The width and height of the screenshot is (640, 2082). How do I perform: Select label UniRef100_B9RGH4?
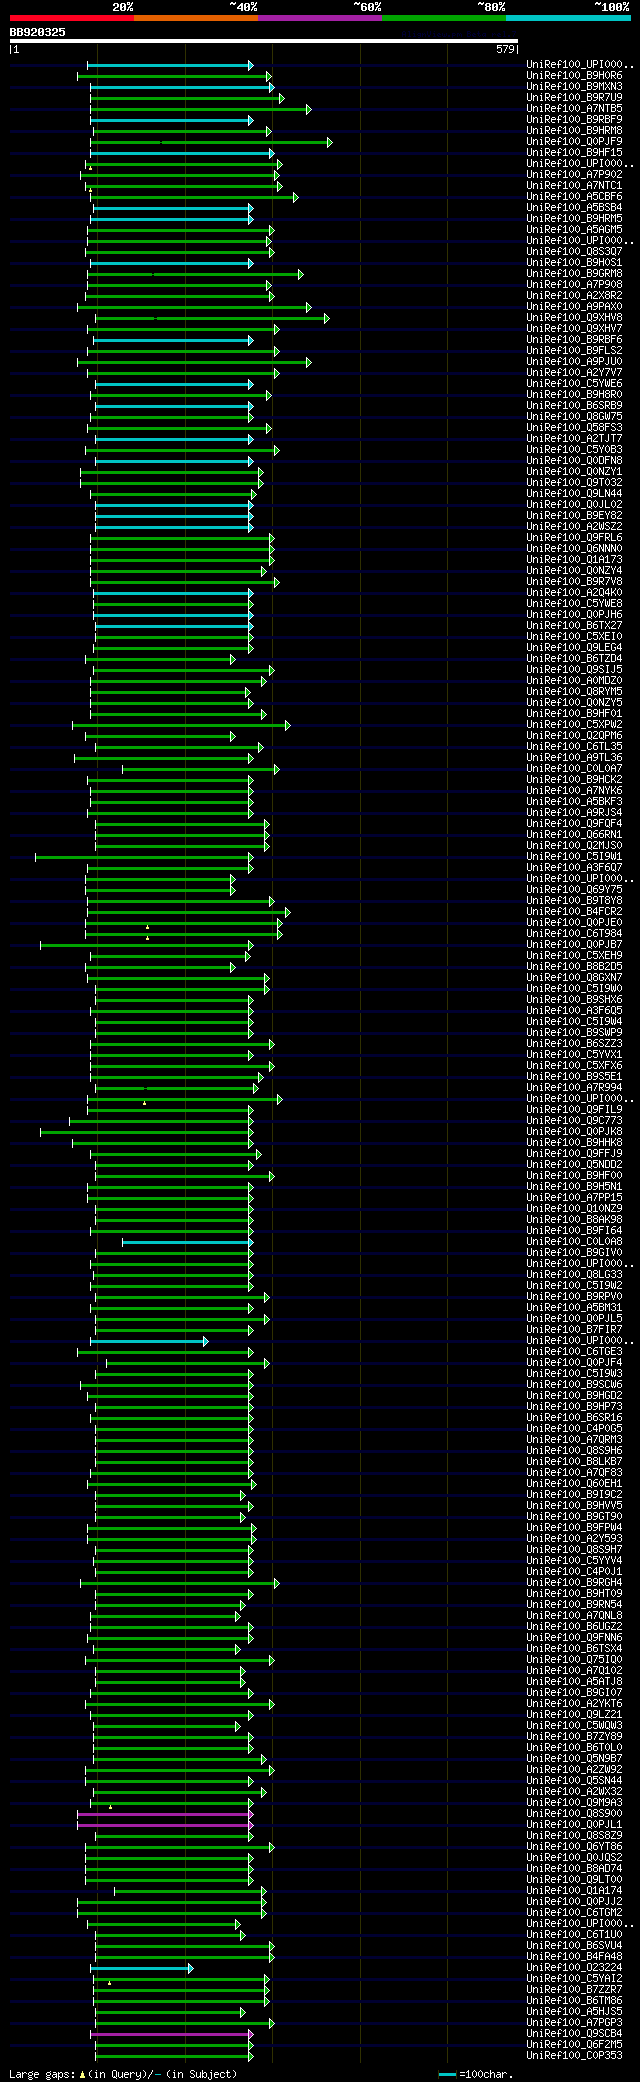click(574, 1582)
